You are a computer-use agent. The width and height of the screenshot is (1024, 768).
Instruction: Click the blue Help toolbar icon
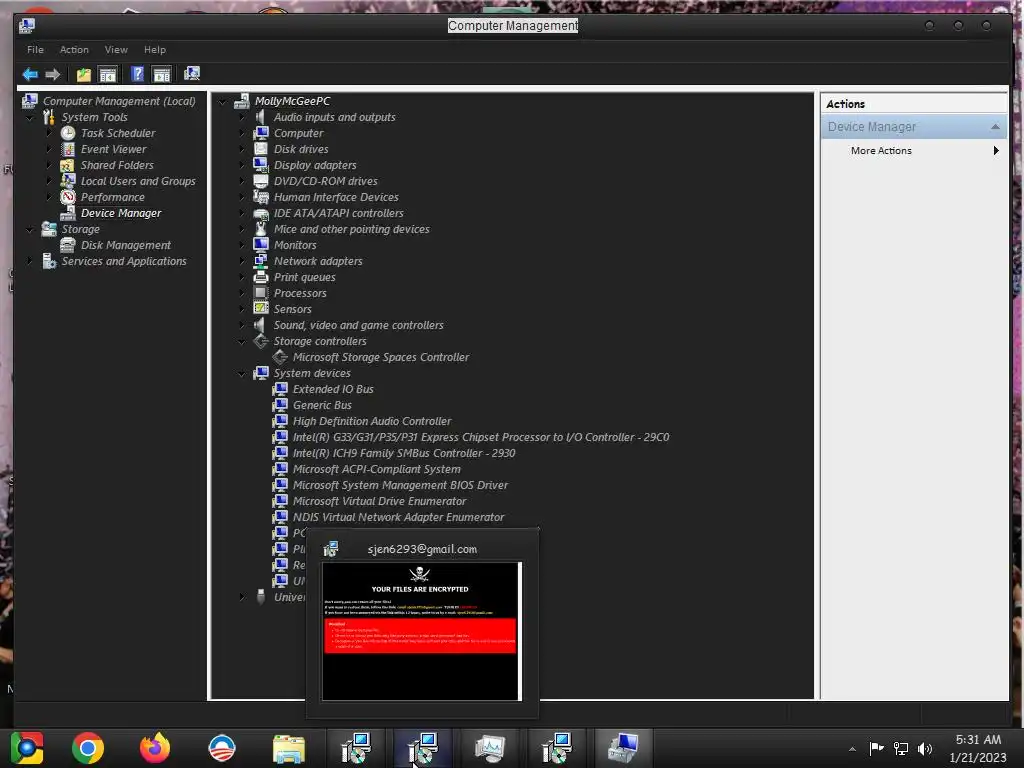[x=137, y=74]
